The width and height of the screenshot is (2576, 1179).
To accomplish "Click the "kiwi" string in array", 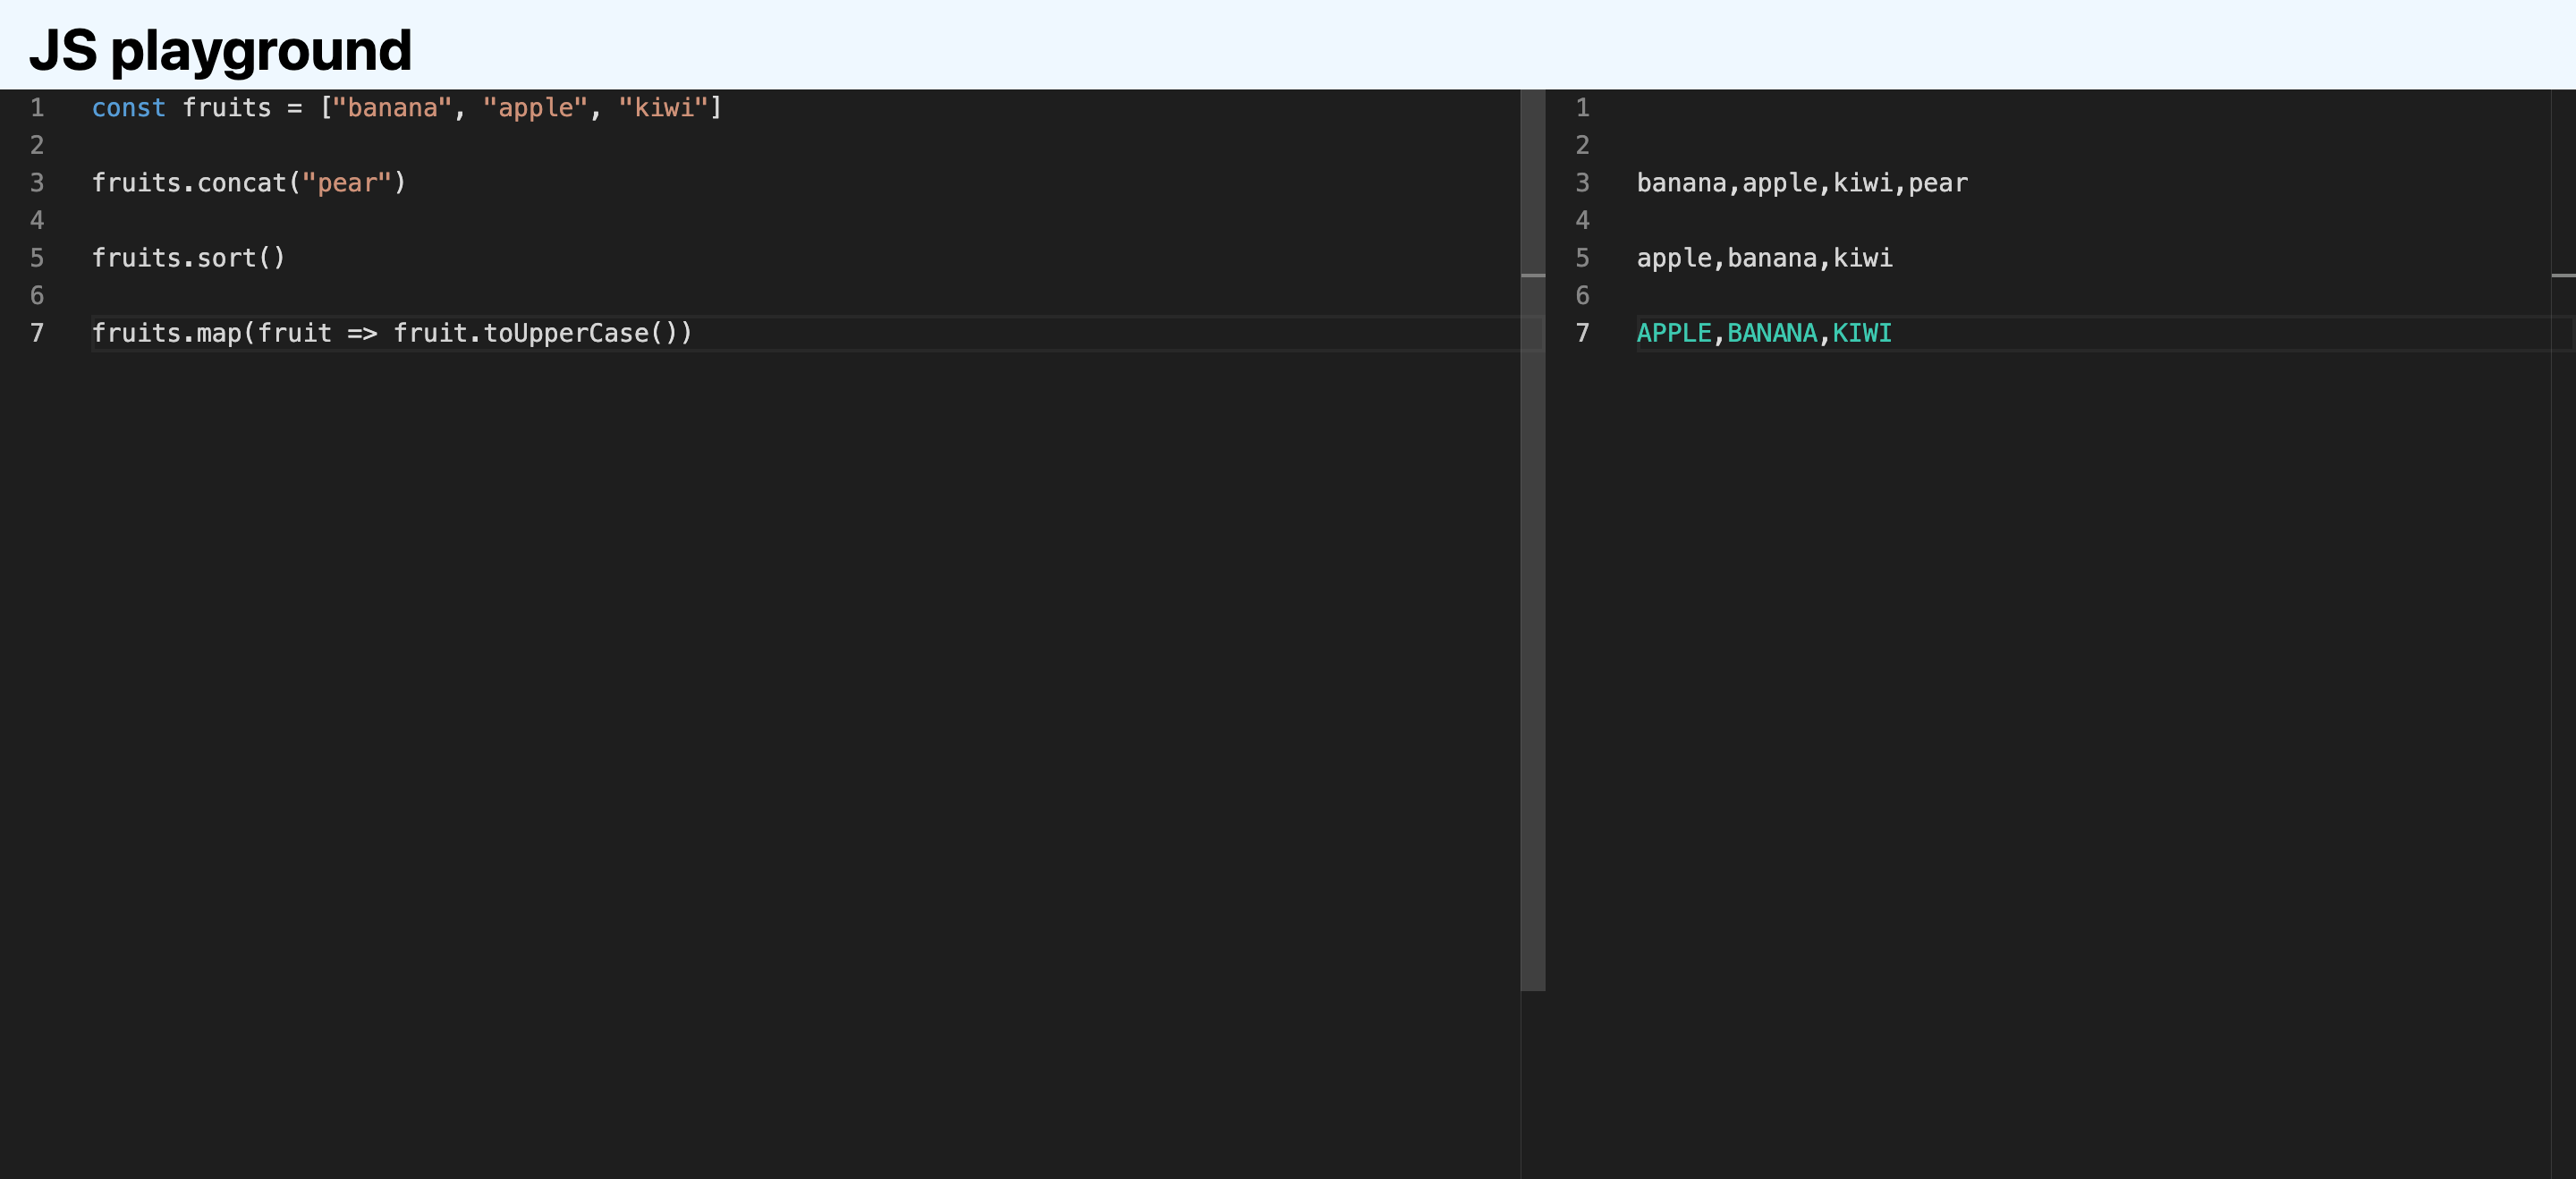I will pyautogui.click(x=663, y=108).
